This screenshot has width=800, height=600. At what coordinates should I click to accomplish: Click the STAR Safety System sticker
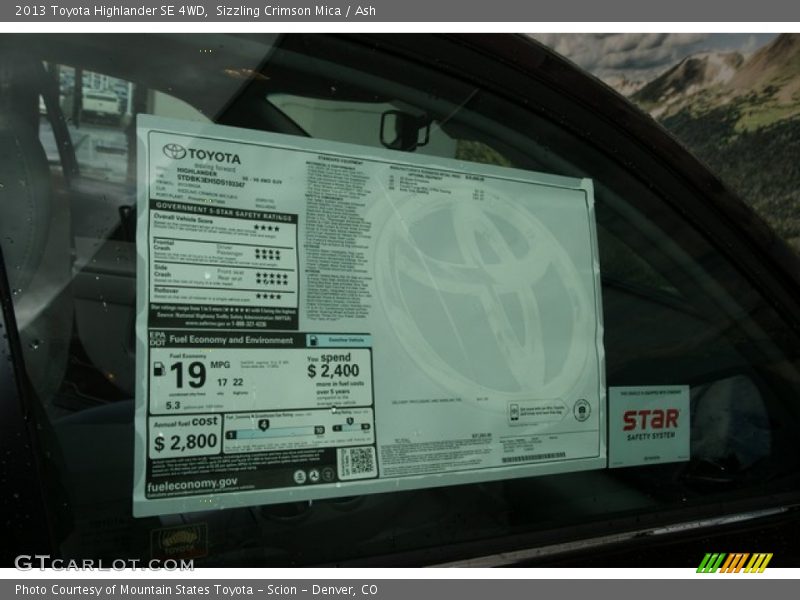(x=649, y=425)
